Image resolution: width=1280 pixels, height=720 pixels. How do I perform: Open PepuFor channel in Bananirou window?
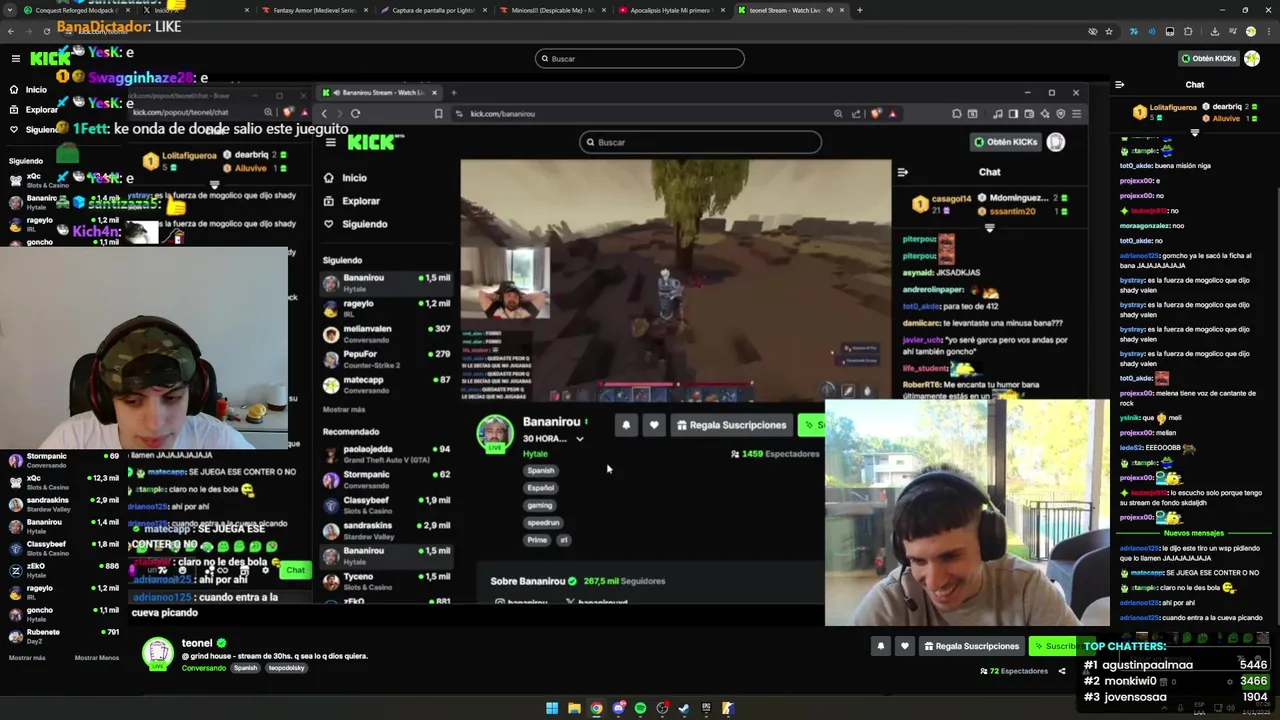tap(387, 359)
